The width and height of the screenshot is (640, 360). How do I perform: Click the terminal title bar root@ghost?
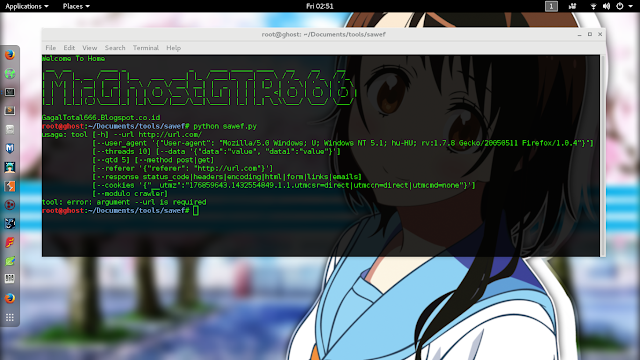click(x=323, y=34)
